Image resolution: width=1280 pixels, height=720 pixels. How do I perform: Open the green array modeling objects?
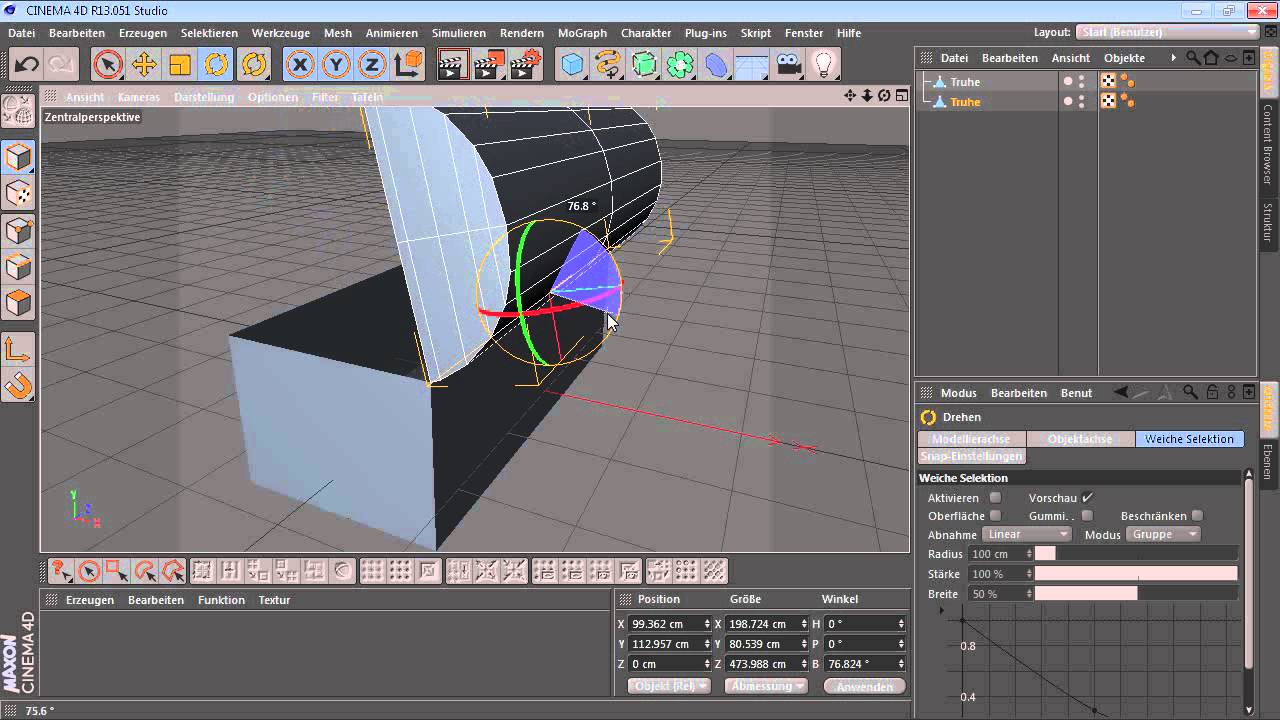(680, 66)
